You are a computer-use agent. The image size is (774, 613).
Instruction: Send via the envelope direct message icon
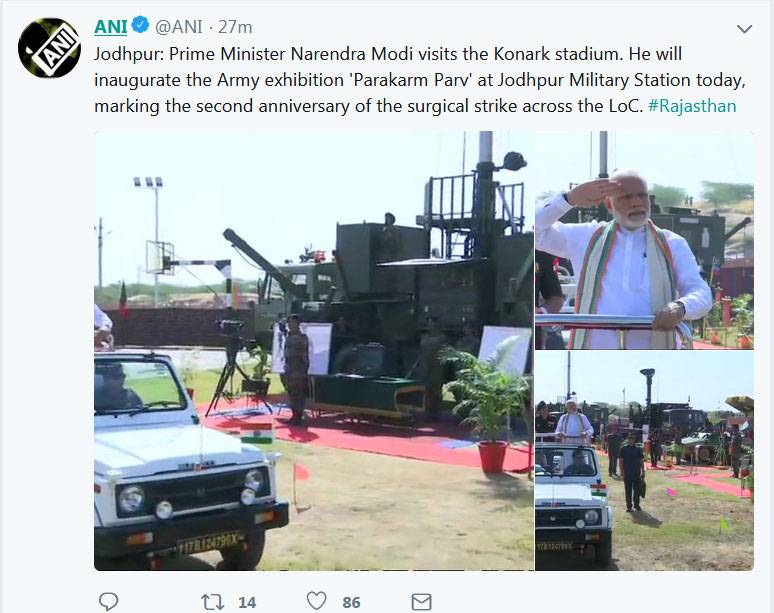click(421, 601)
